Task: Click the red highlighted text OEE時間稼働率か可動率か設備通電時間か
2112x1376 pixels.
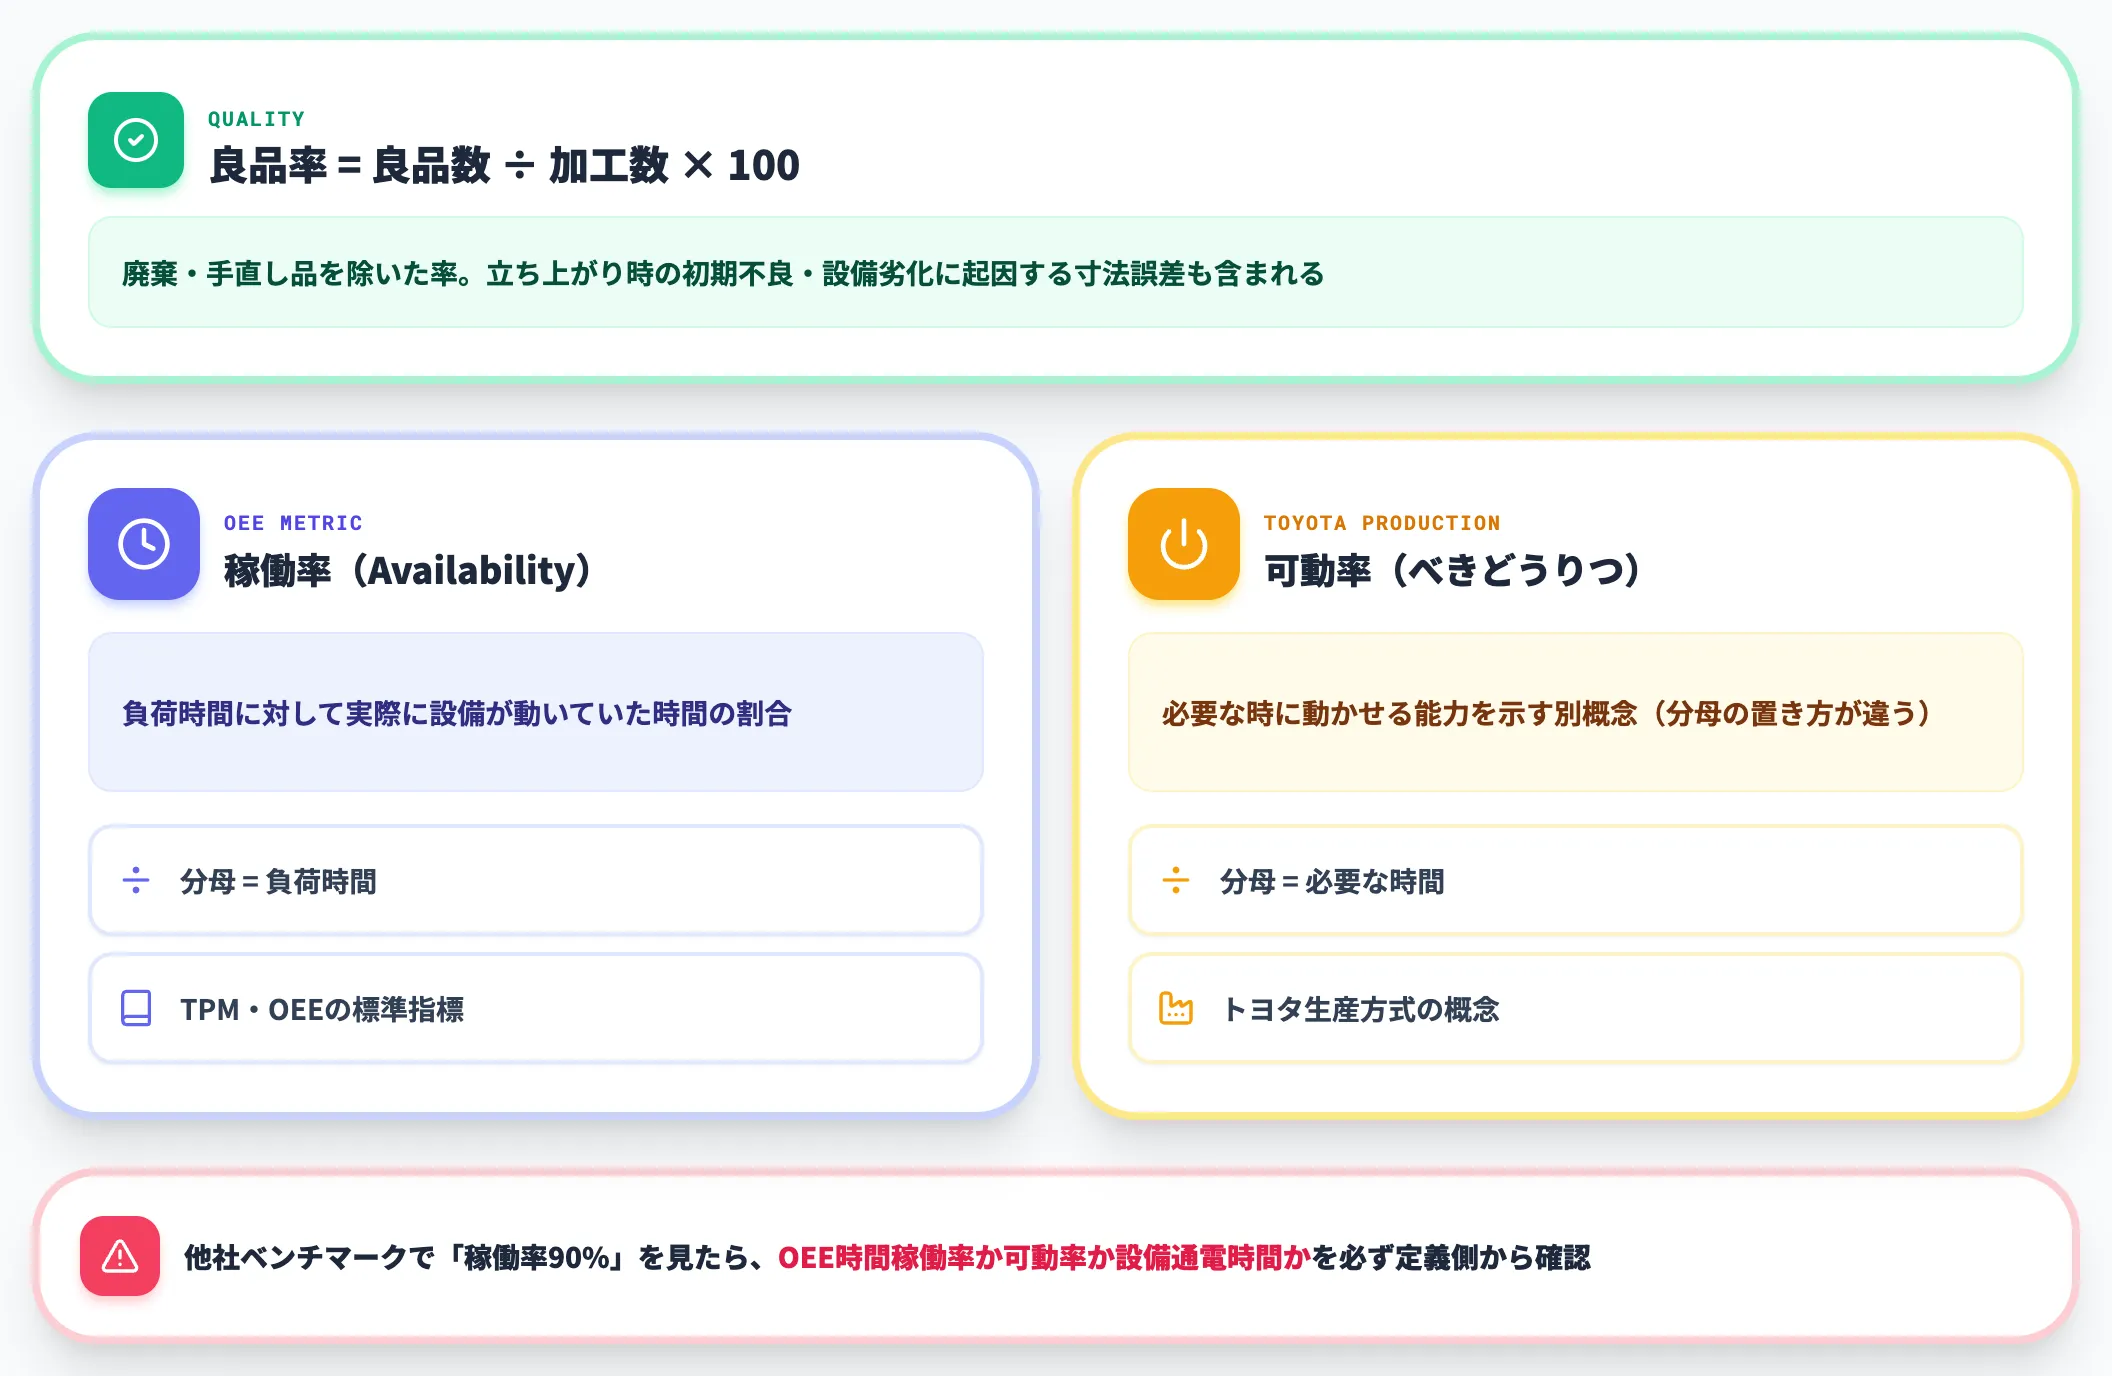Action: tap(1044, 1257)
